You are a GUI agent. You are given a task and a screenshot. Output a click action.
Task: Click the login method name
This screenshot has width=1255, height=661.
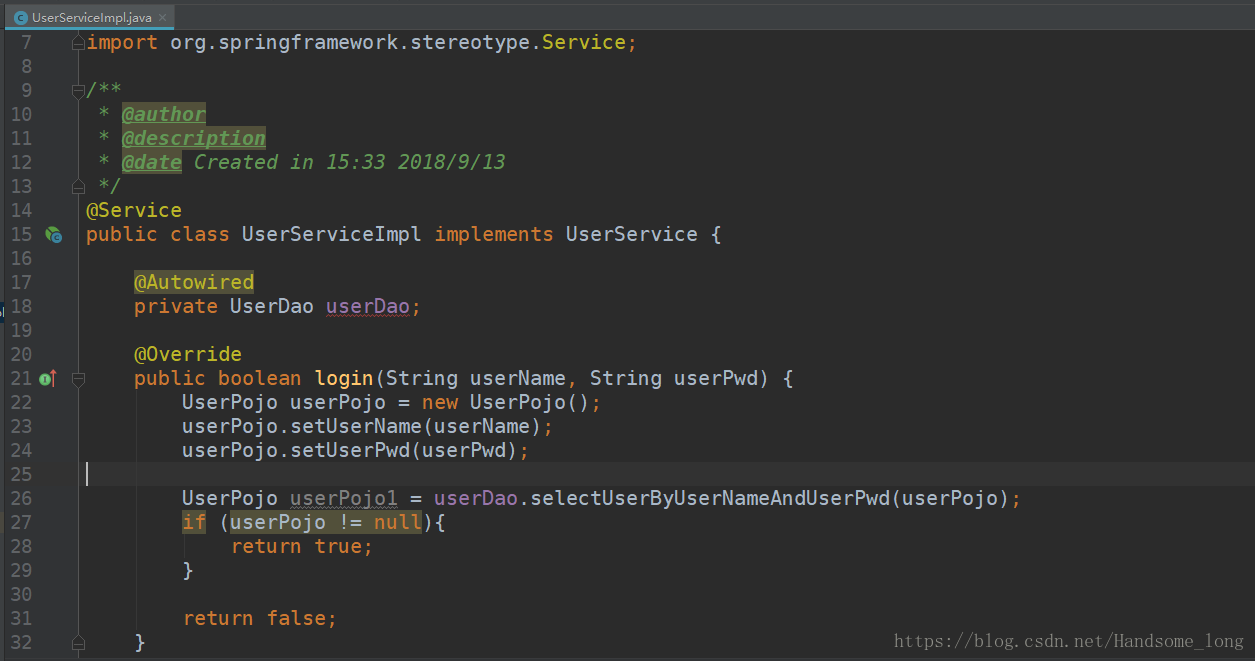[344, 378]
